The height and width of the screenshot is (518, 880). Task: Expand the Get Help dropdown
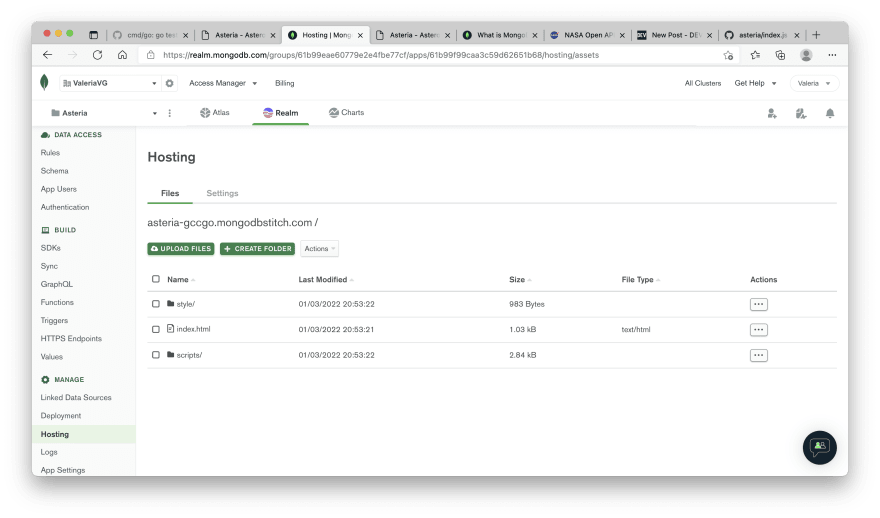click(755, 83)
